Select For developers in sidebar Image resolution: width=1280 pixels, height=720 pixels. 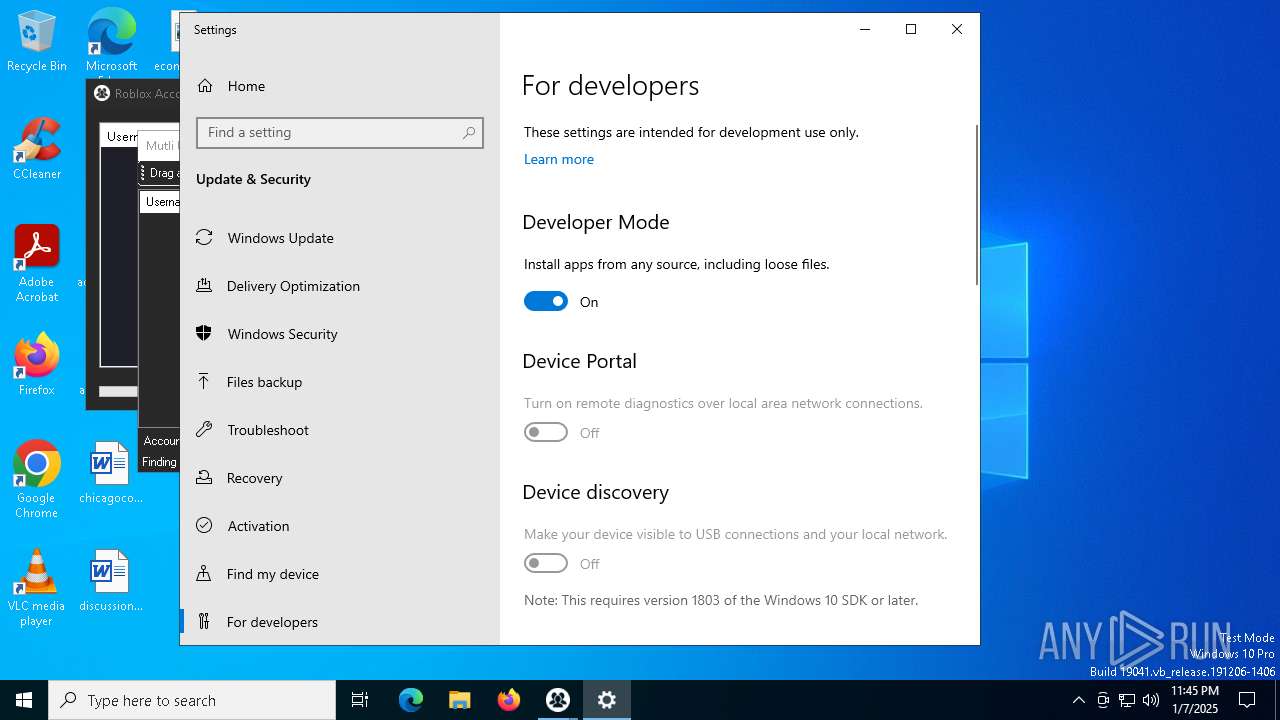[340, 621]
